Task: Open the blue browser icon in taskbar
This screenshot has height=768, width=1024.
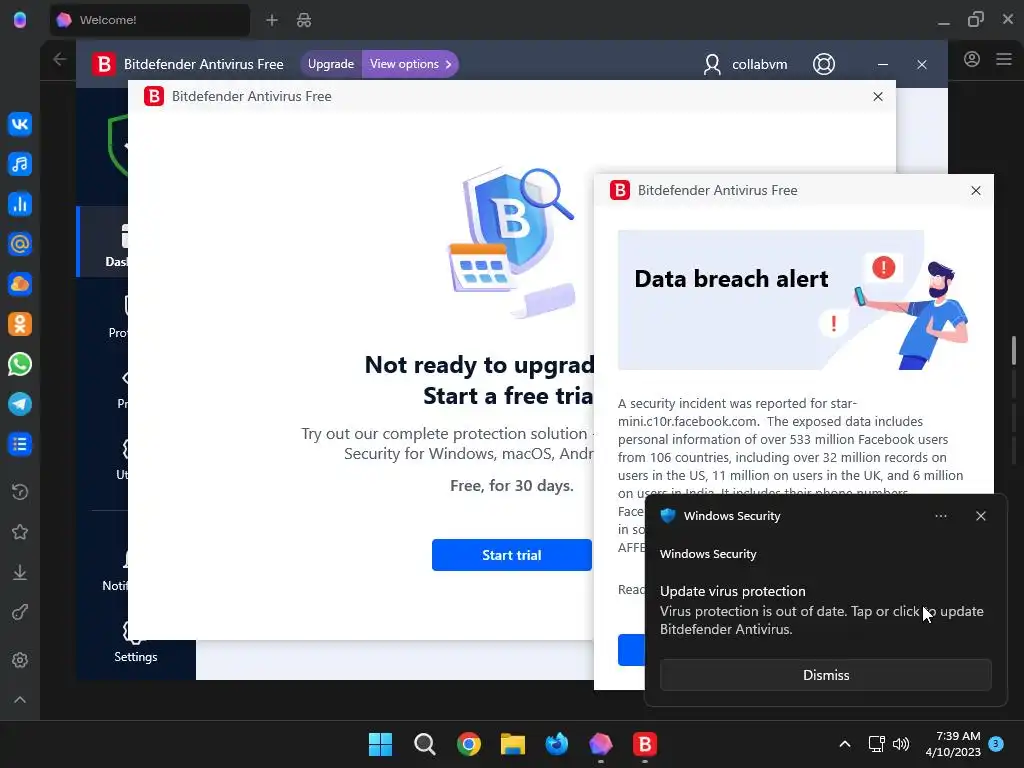Action: coord(556,744)
